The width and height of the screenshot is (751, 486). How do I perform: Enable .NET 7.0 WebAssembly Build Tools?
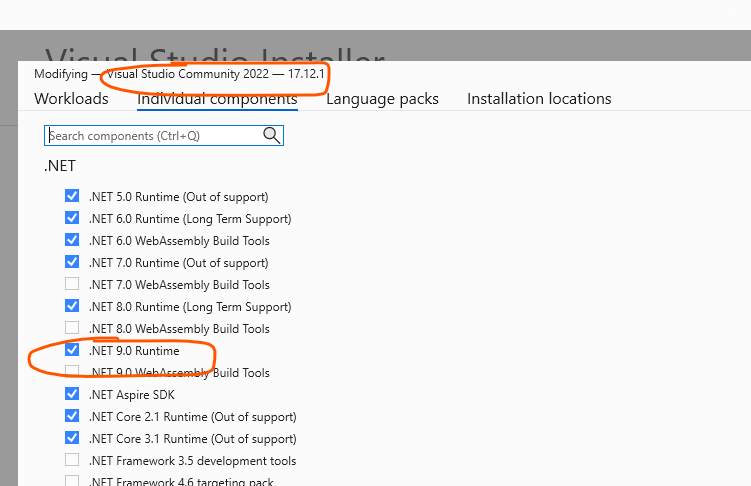(x=72, y=284)
